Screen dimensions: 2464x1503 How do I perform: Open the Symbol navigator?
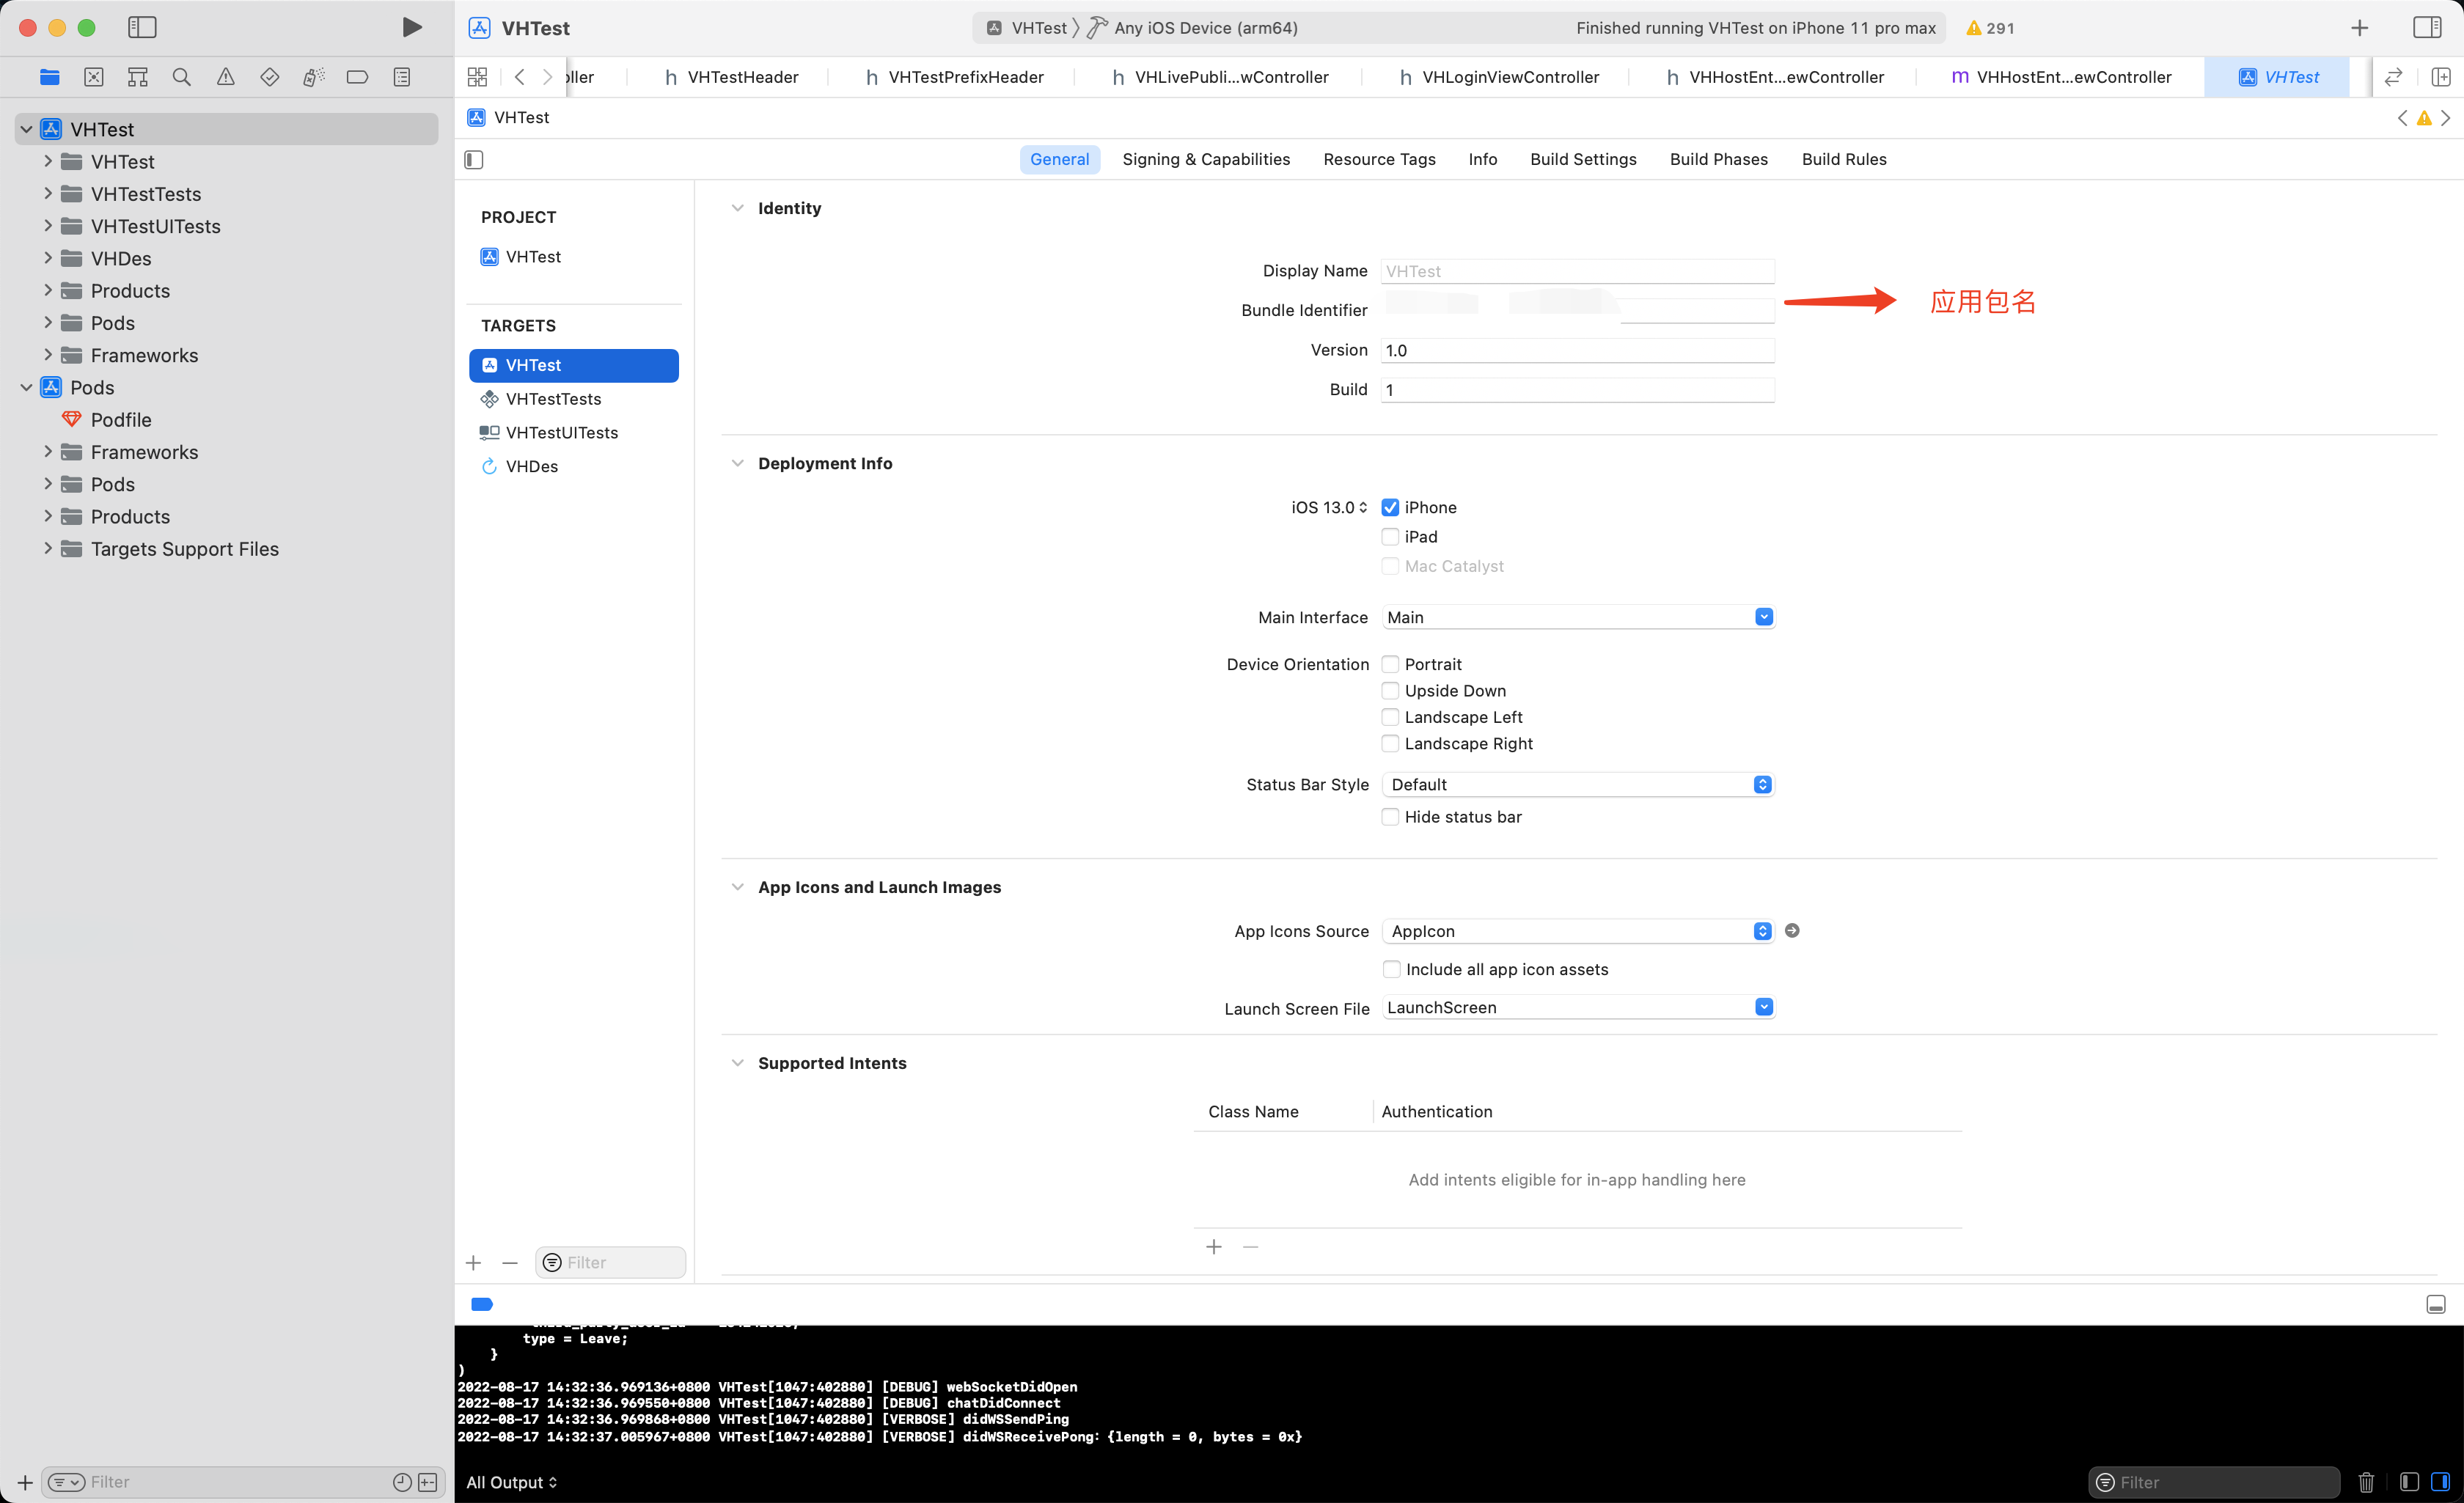click(138, 77)
